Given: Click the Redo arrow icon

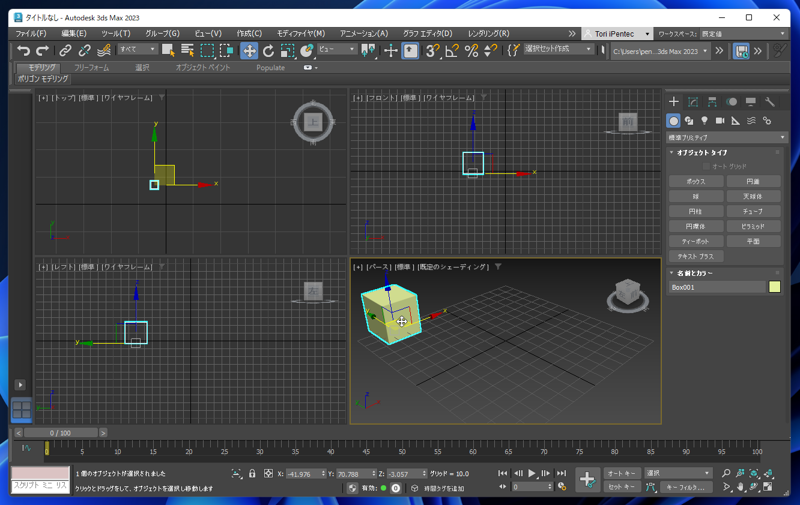Looking at the screenshot, I should (43, 50).
